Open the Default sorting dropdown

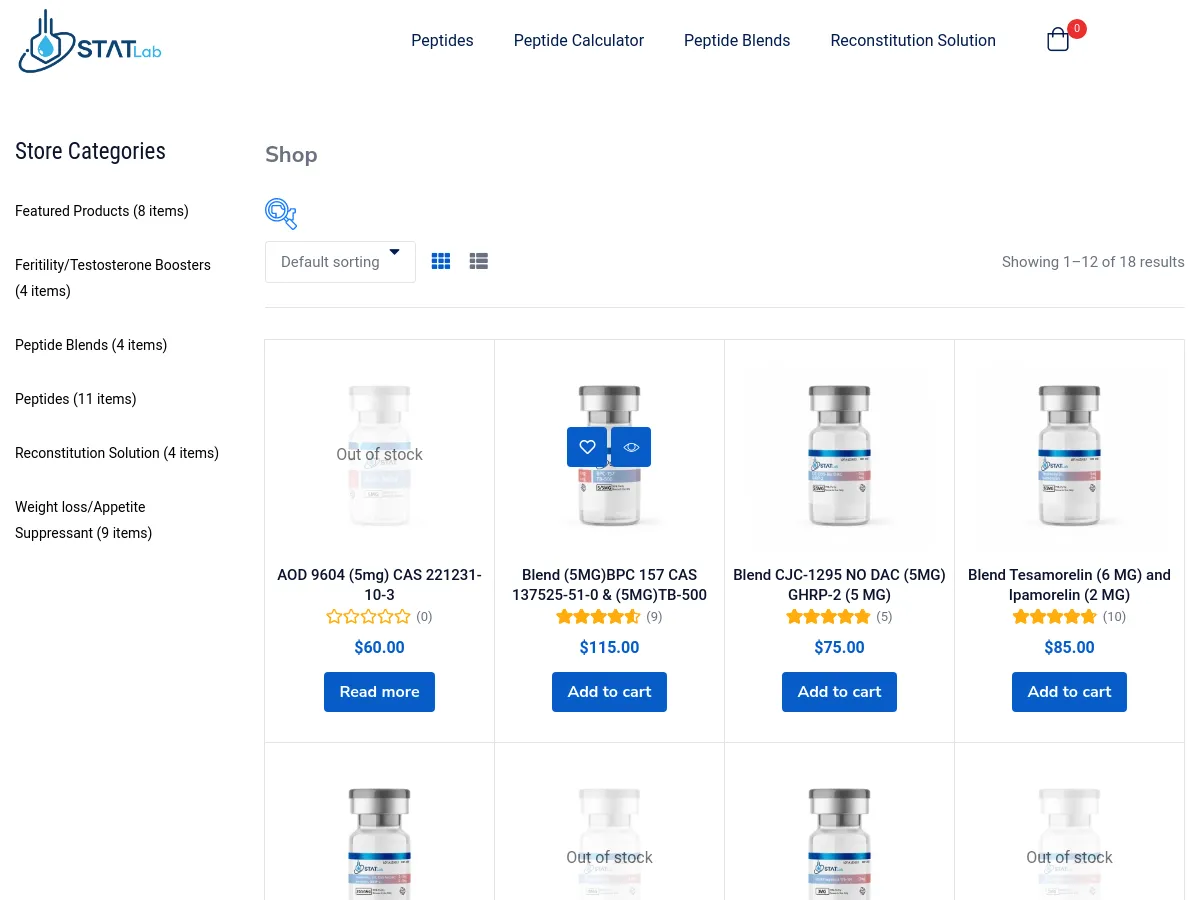340,262
